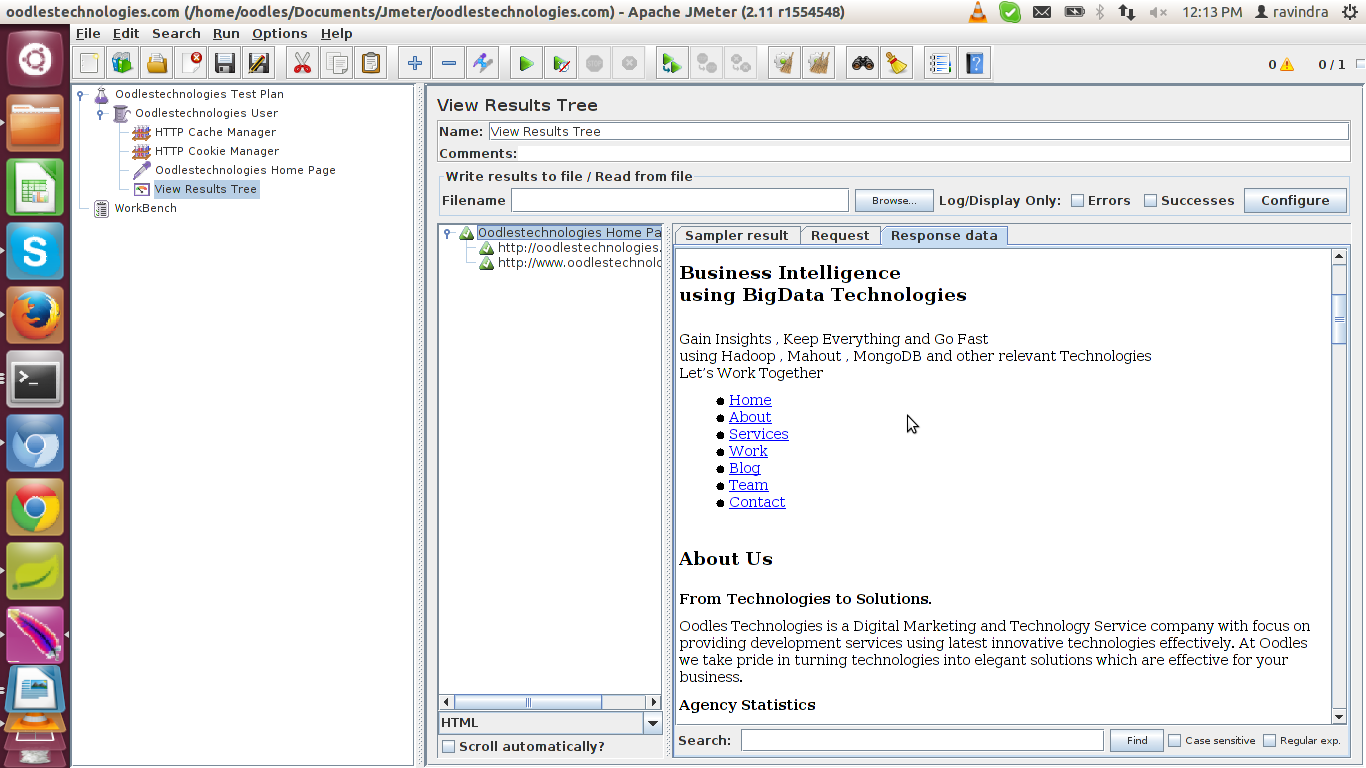This screenshot has height=768, width=1366.
Task: Enable the Case sensitive checkbox
Action: pos(1175,740)
